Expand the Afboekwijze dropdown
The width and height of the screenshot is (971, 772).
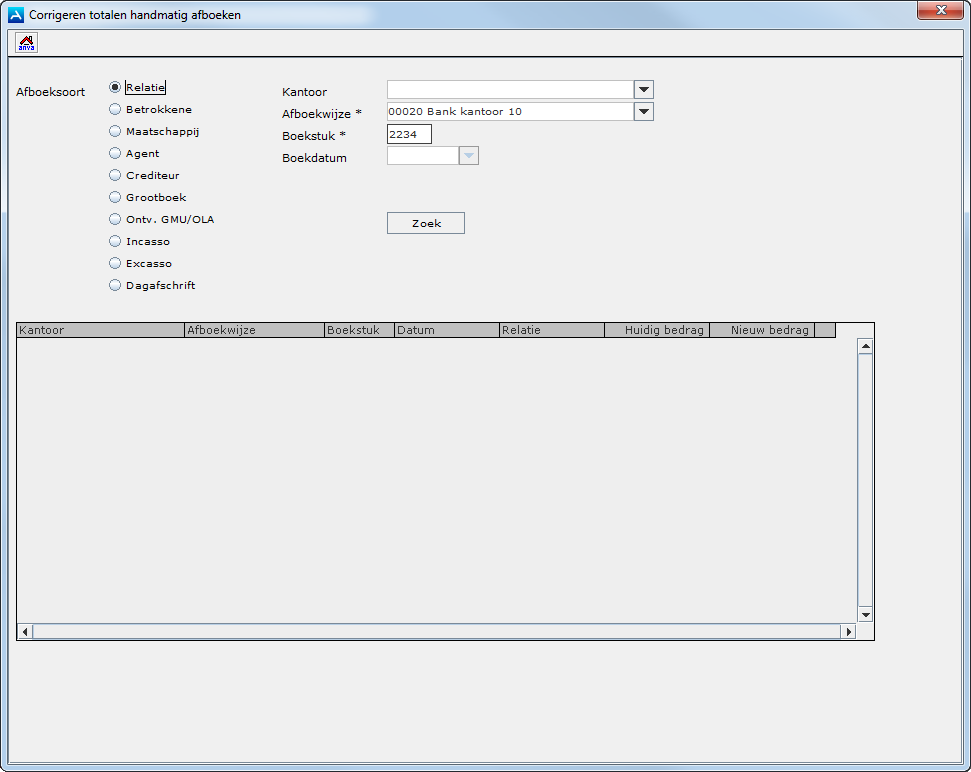click(x=644, y=112)
